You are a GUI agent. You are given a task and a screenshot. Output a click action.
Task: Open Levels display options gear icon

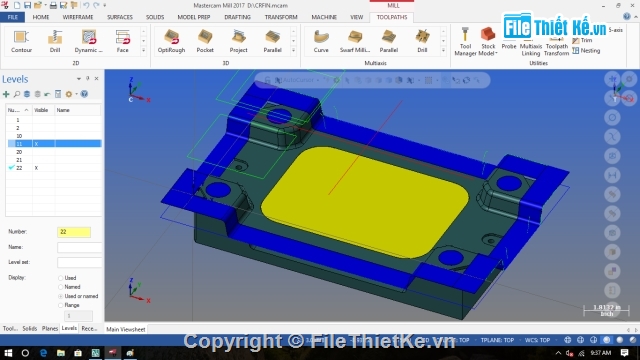point(69,94)
